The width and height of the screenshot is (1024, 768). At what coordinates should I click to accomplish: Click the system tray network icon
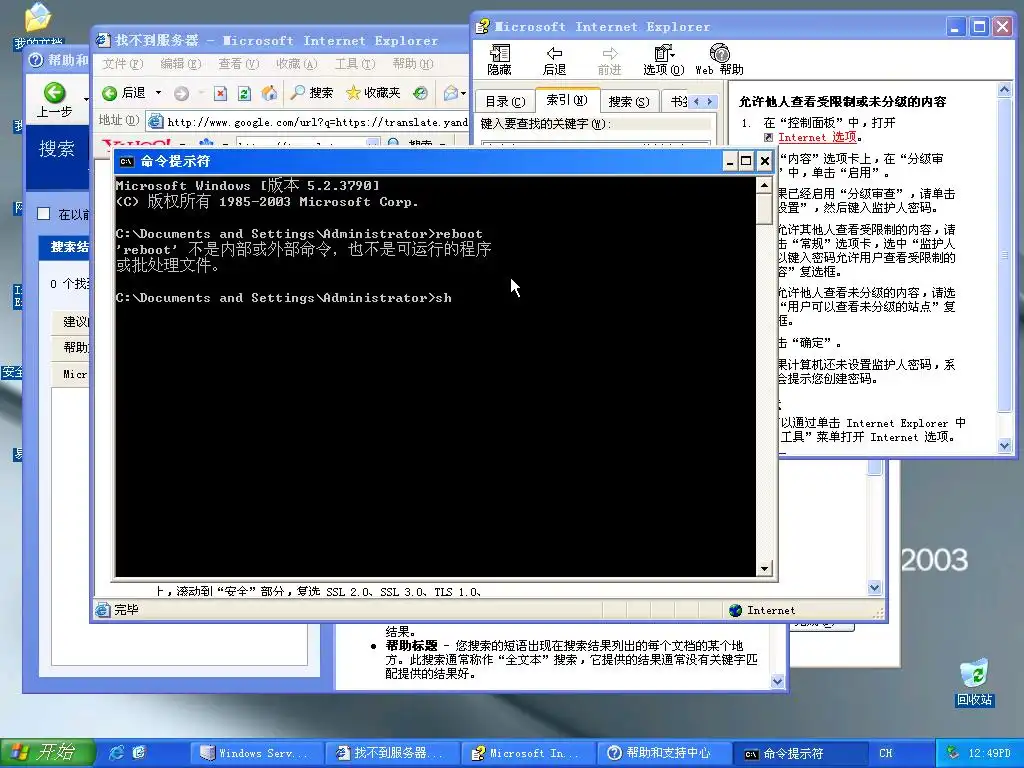coord(952,753)
